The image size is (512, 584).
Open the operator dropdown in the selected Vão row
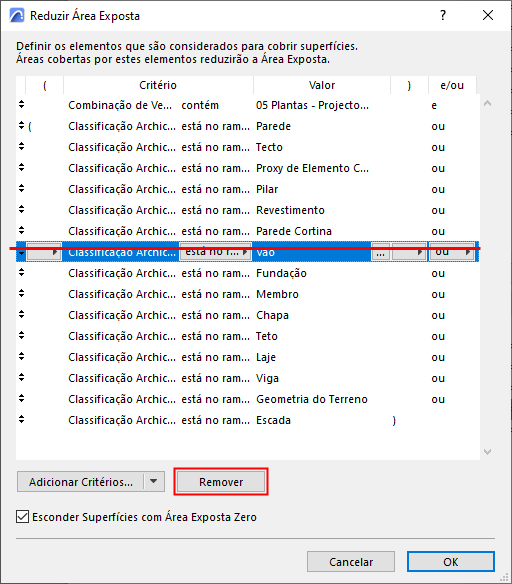pyautogui.click(x=215, y=252)
